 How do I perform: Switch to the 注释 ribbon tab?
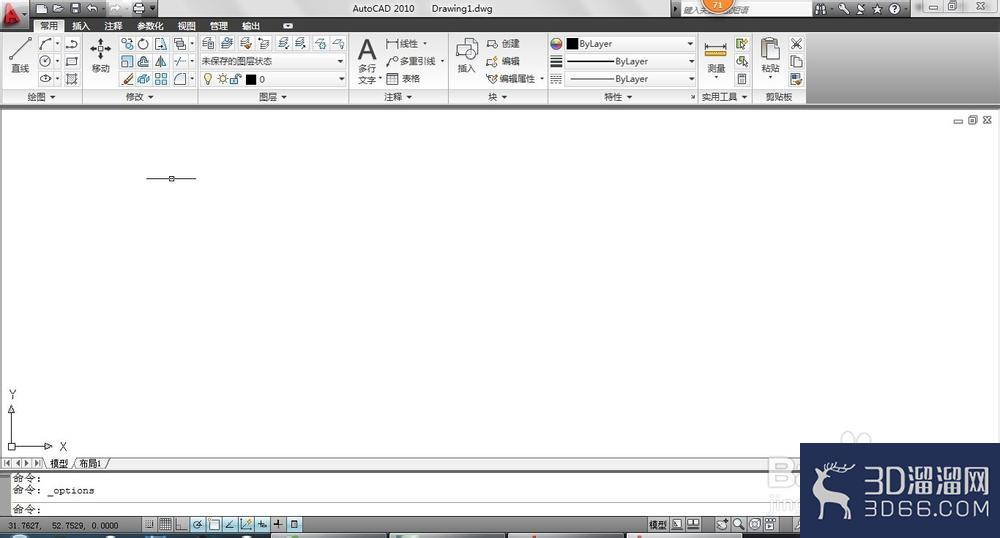click(x=114, y=26)
